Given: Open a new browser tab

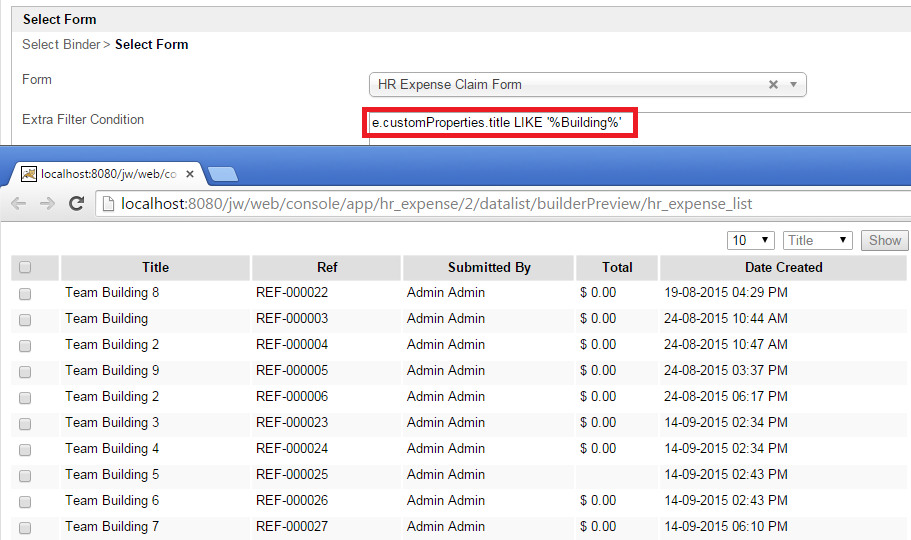Looking at the screenshot, I should pos(223,175).
